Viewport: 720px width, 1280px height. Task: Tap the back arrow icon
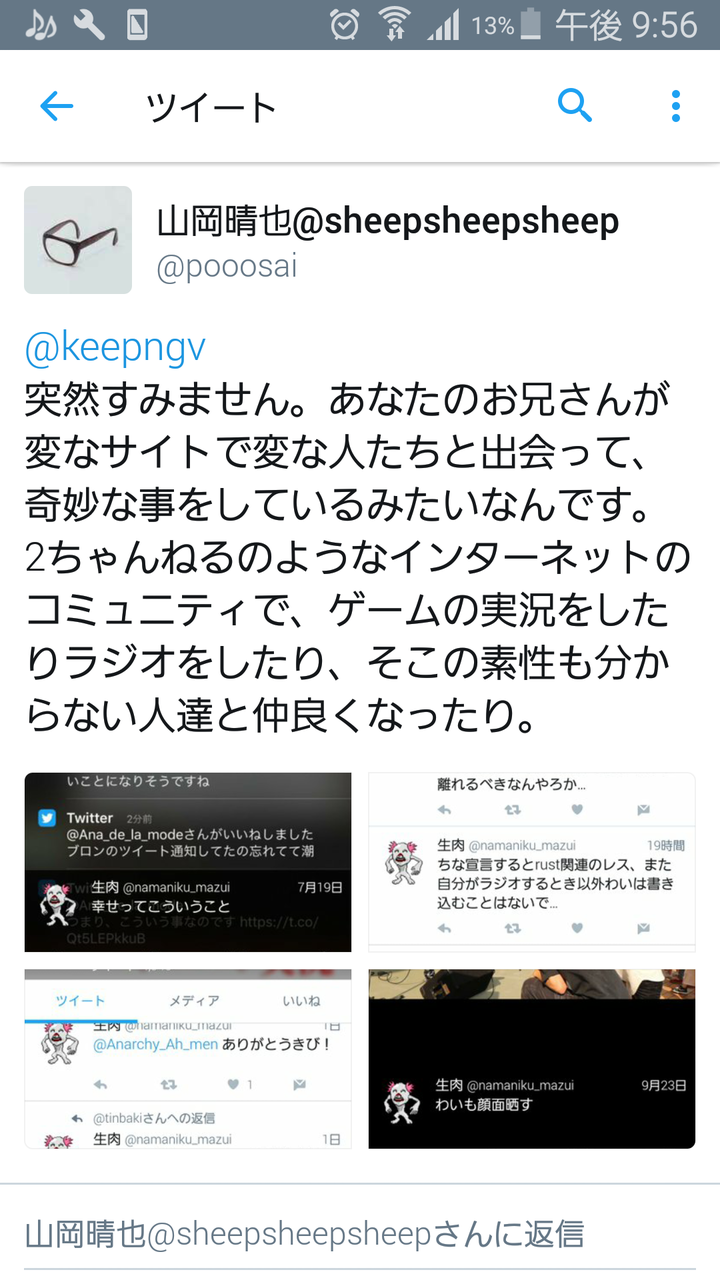click(57, 106)
